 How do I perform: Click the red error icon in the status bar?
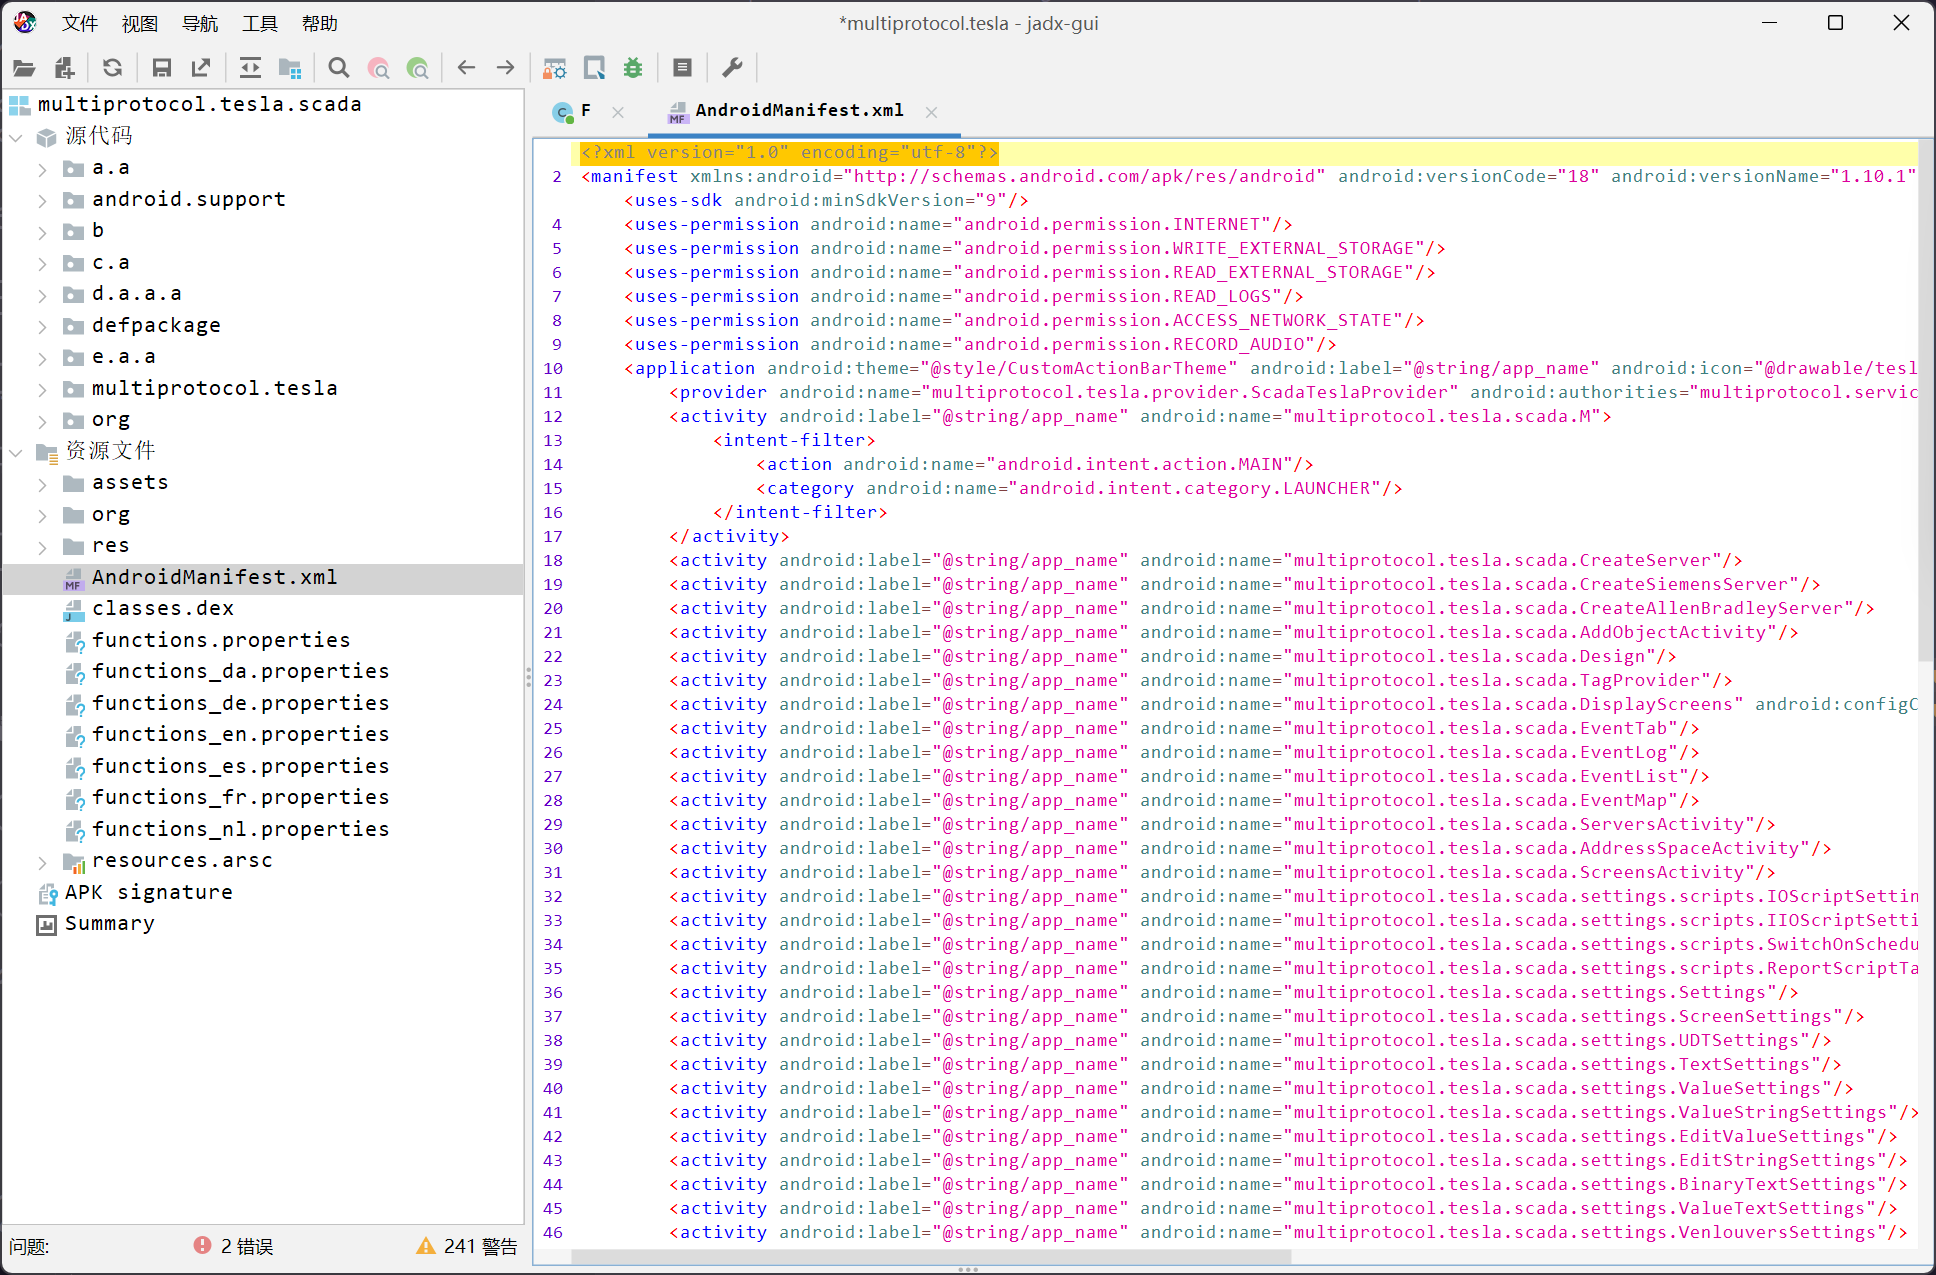pos(202,1245)
